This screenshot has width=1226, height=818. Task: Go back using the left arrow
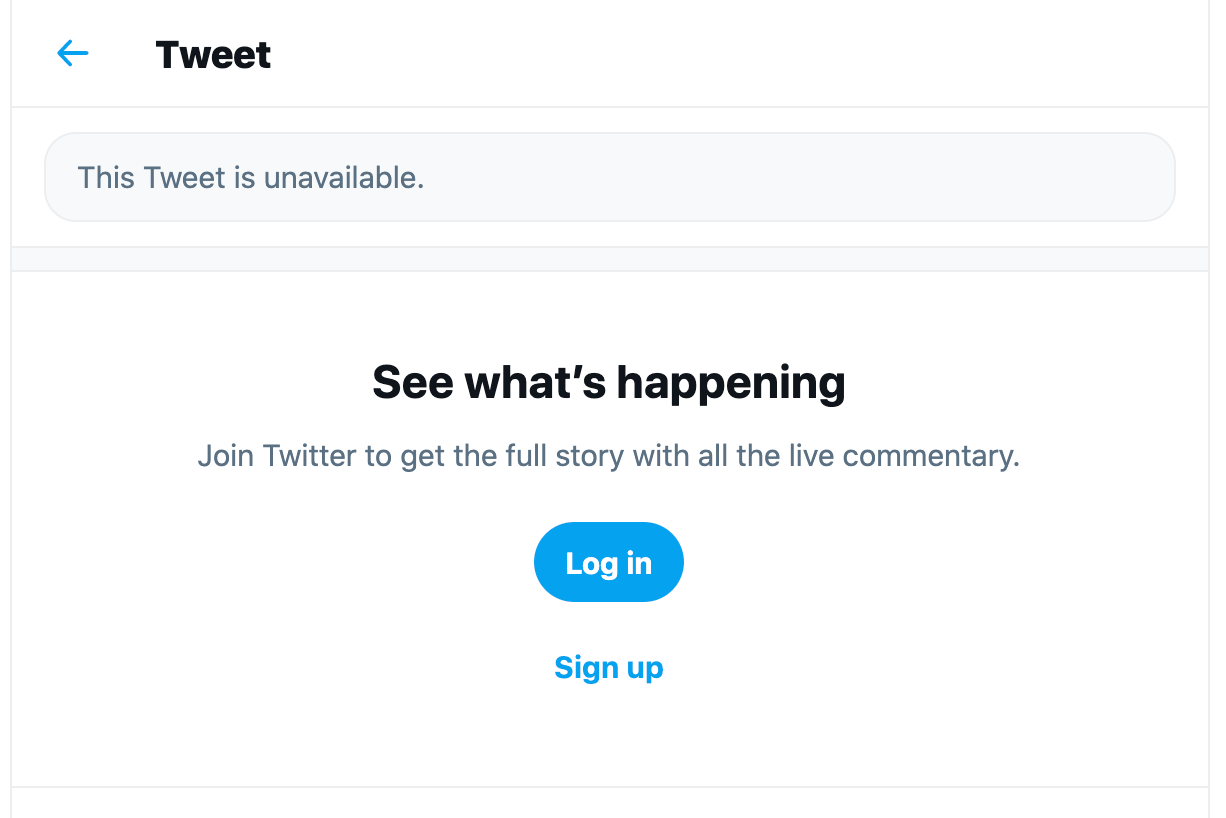pyautogui.click(x=73, y=54)
